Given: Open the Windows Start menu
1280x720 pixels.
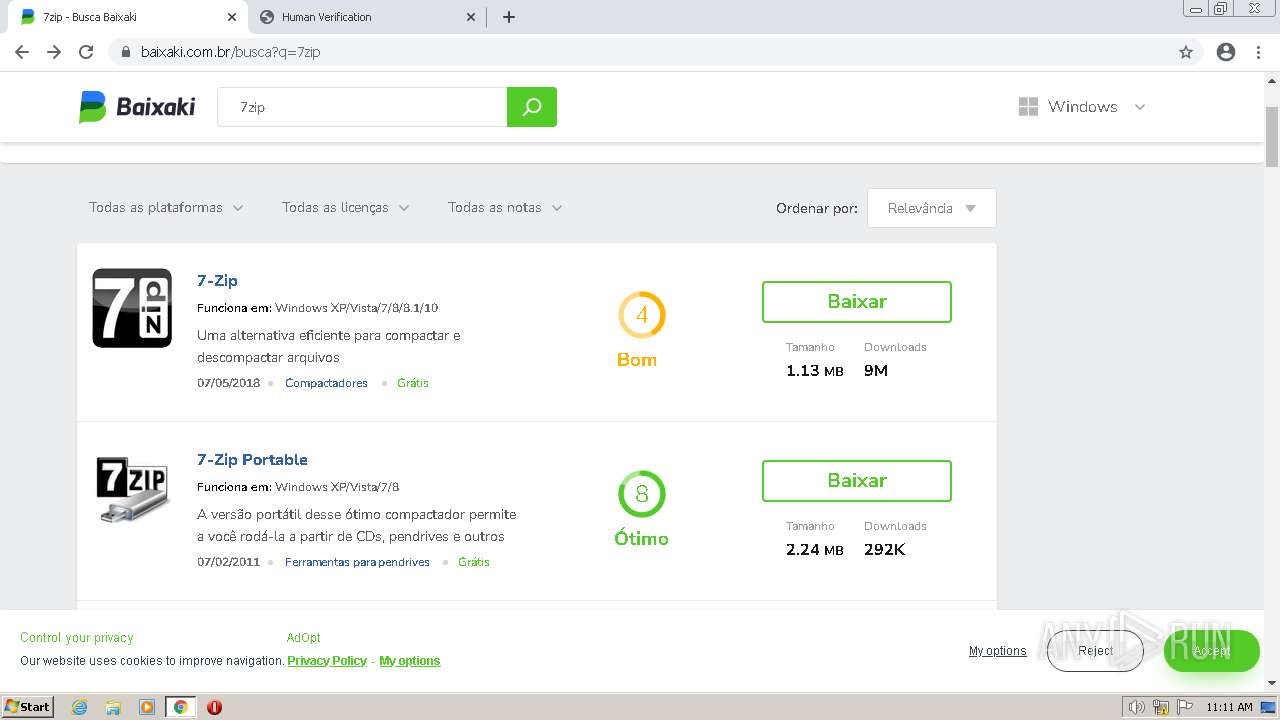Looking at the screenshot, I should pyautogui.click(x=27, y=707).
